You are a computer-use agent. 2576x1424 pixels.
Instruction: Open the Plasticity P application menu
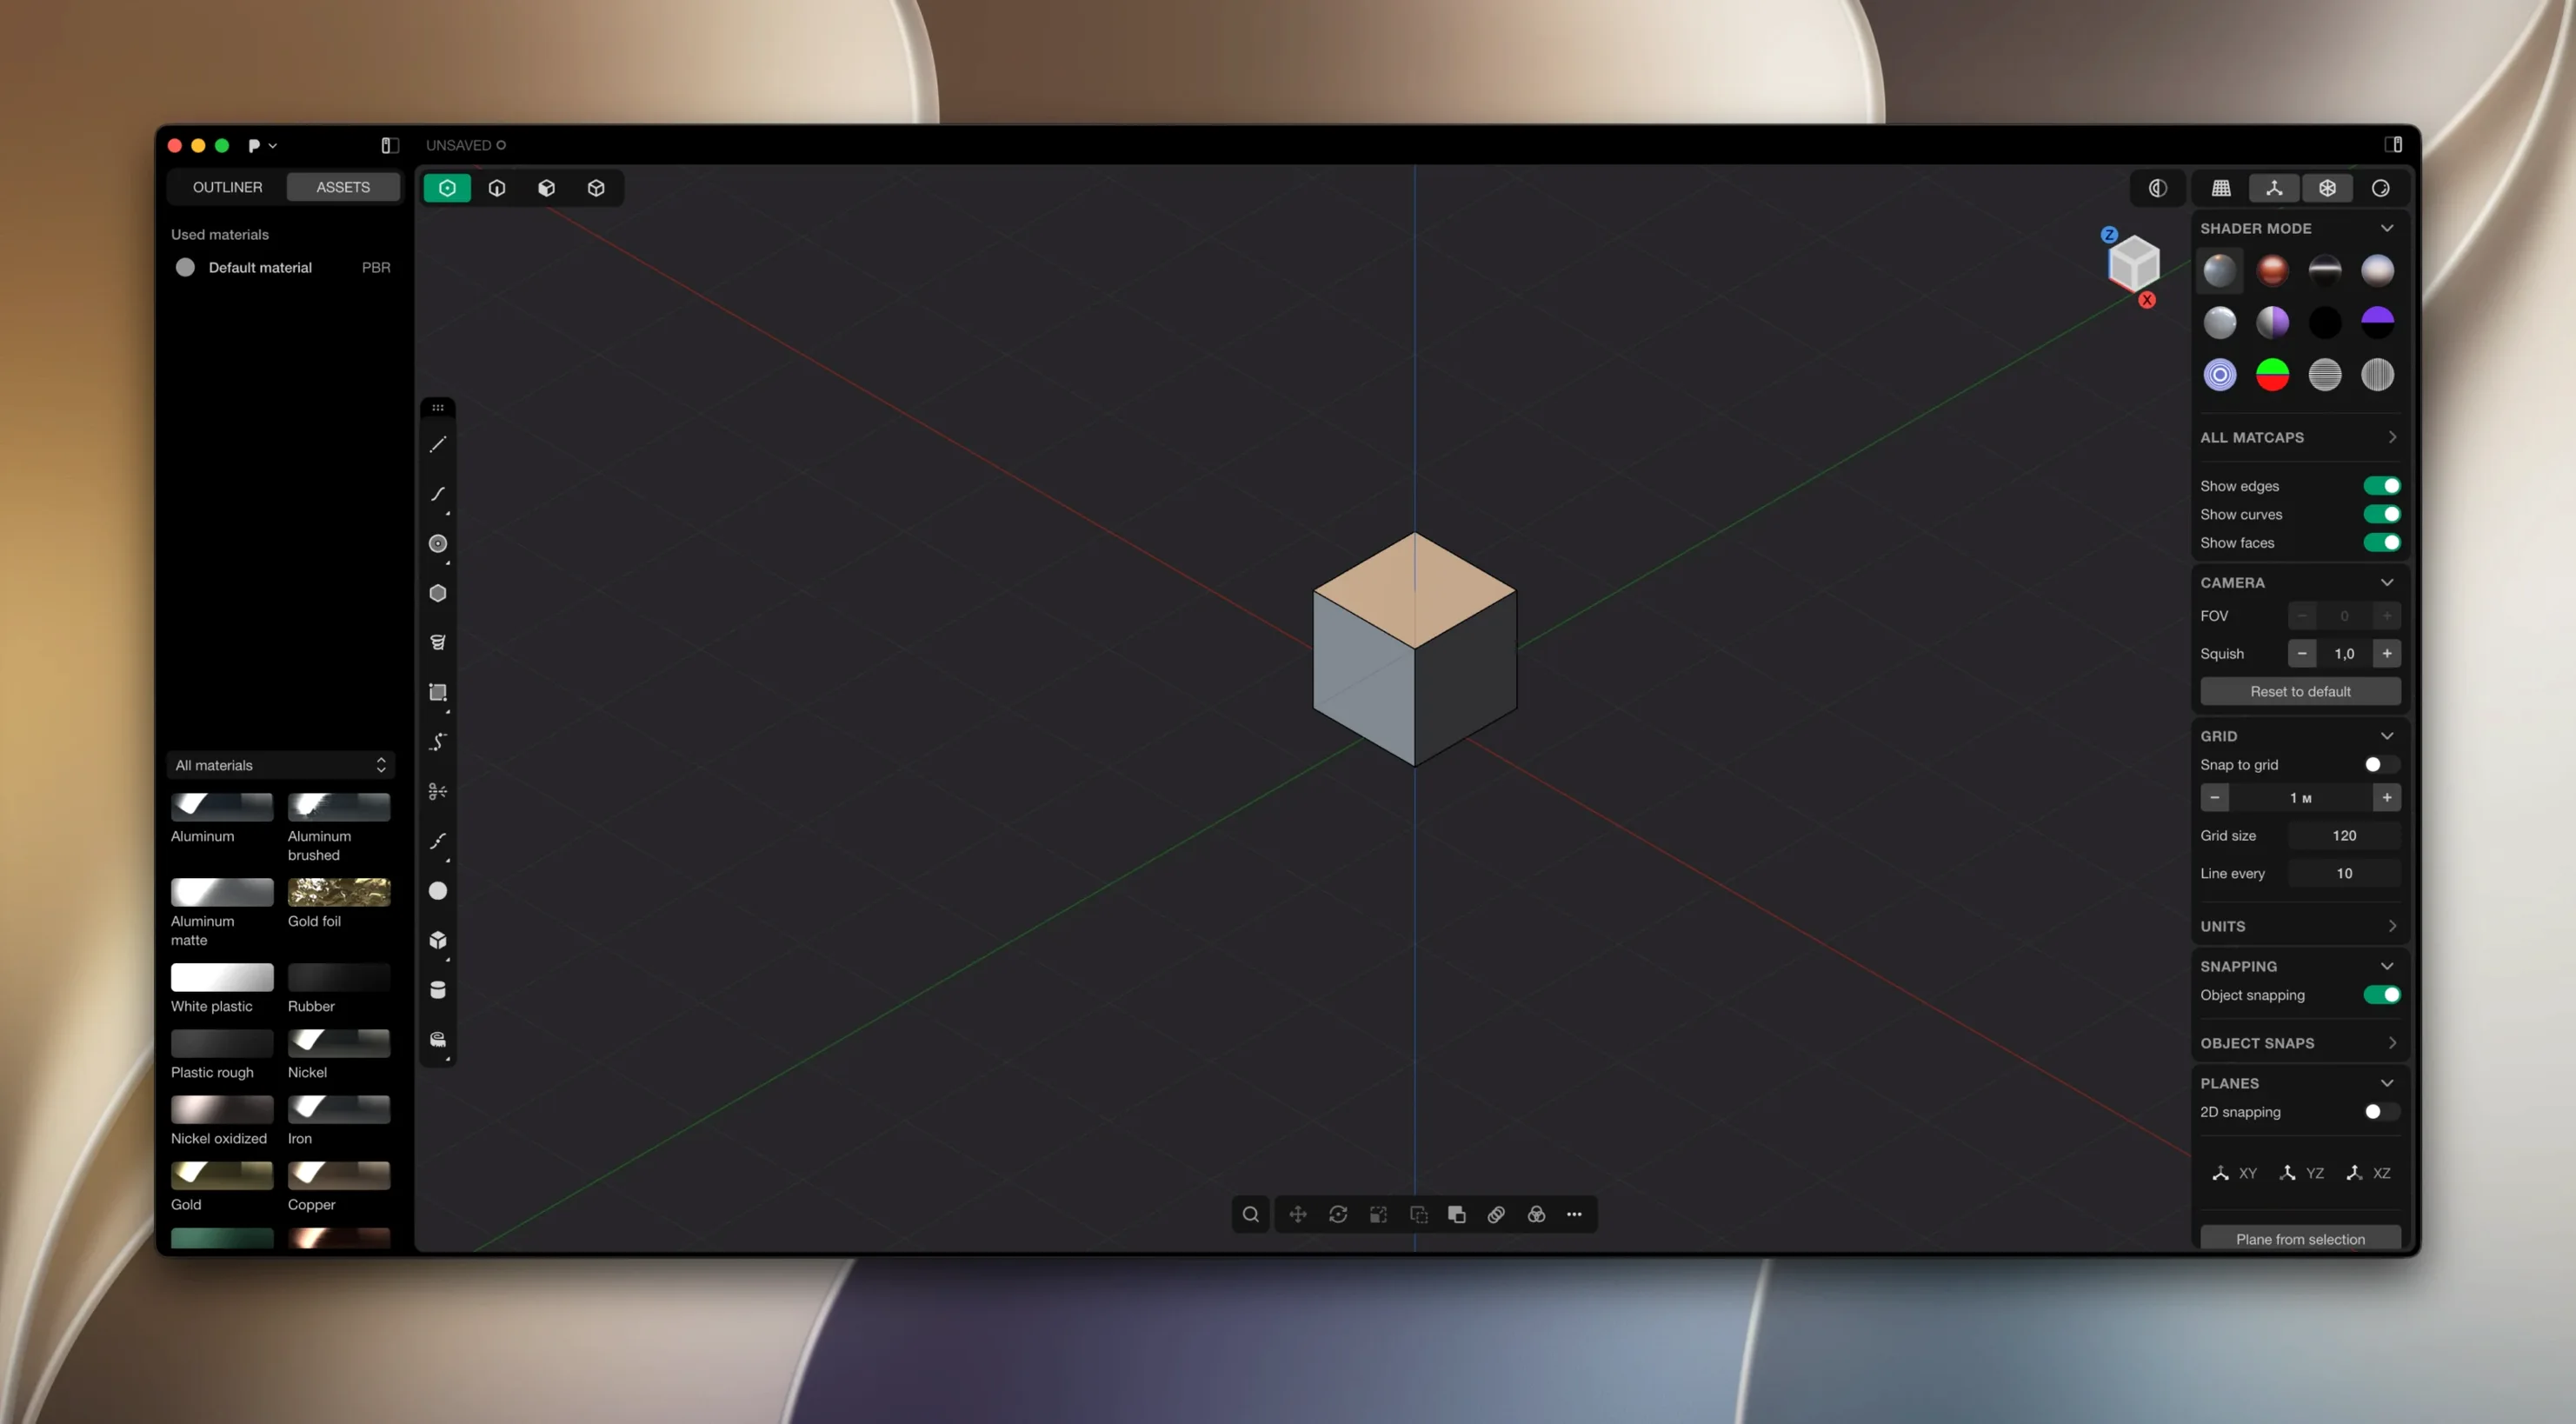pos(262,146)
